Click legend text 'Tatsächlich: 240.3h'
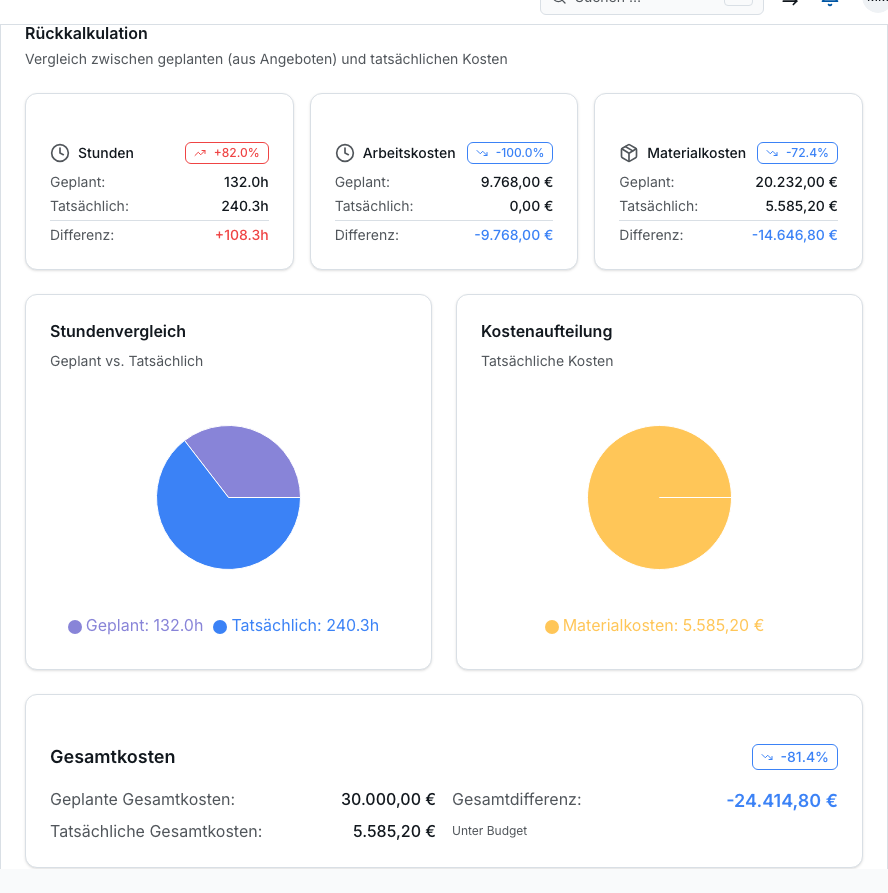The width and height of the screenshot is (888, 893). coord(305,625)
